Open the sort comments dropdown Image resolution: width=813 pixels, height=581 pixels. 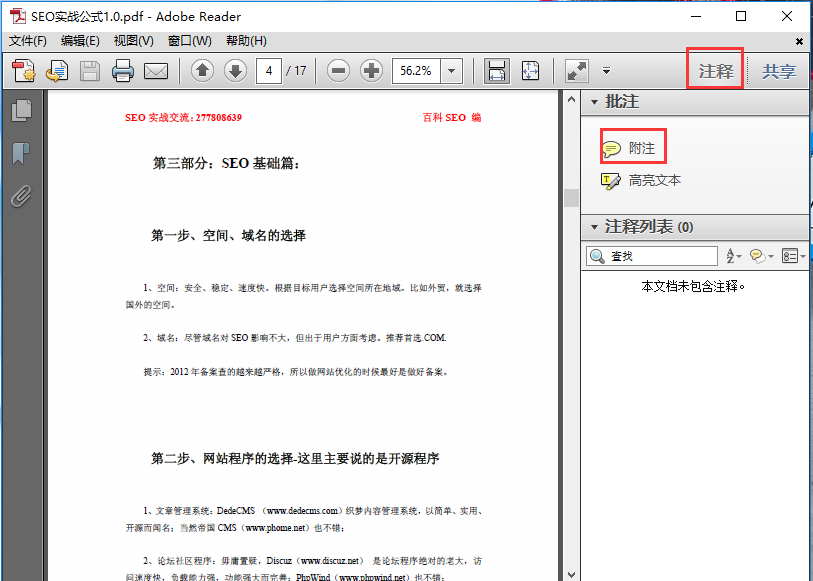coord(735,256)
